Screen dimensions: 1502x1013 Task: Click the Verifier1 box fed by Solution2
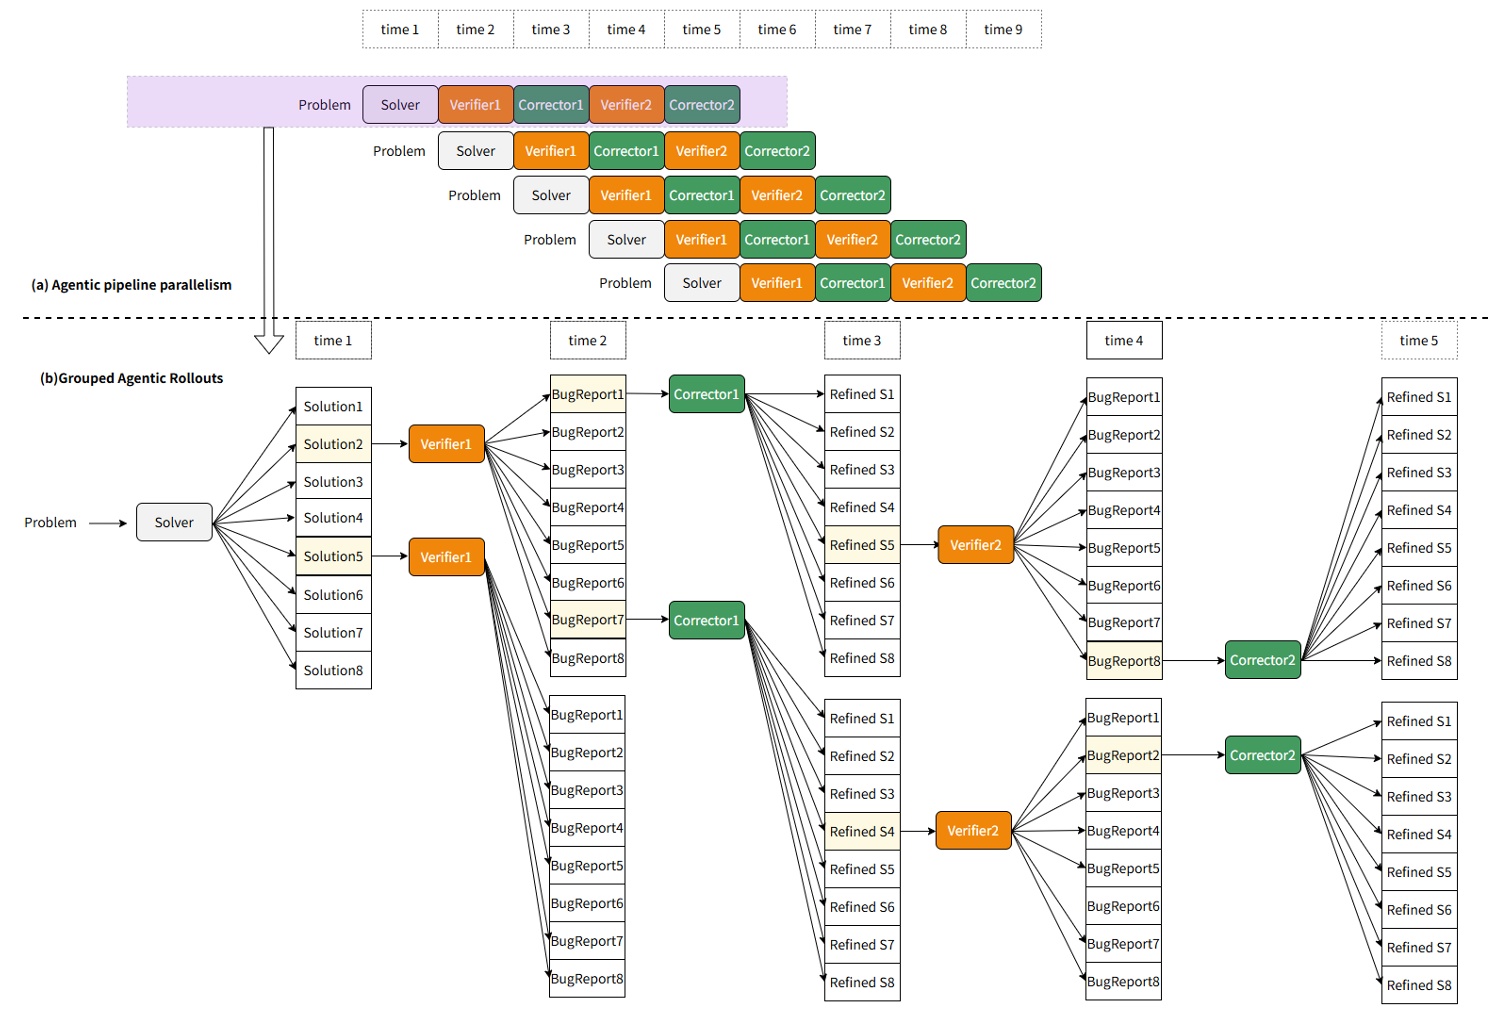(x=446, y=444)
